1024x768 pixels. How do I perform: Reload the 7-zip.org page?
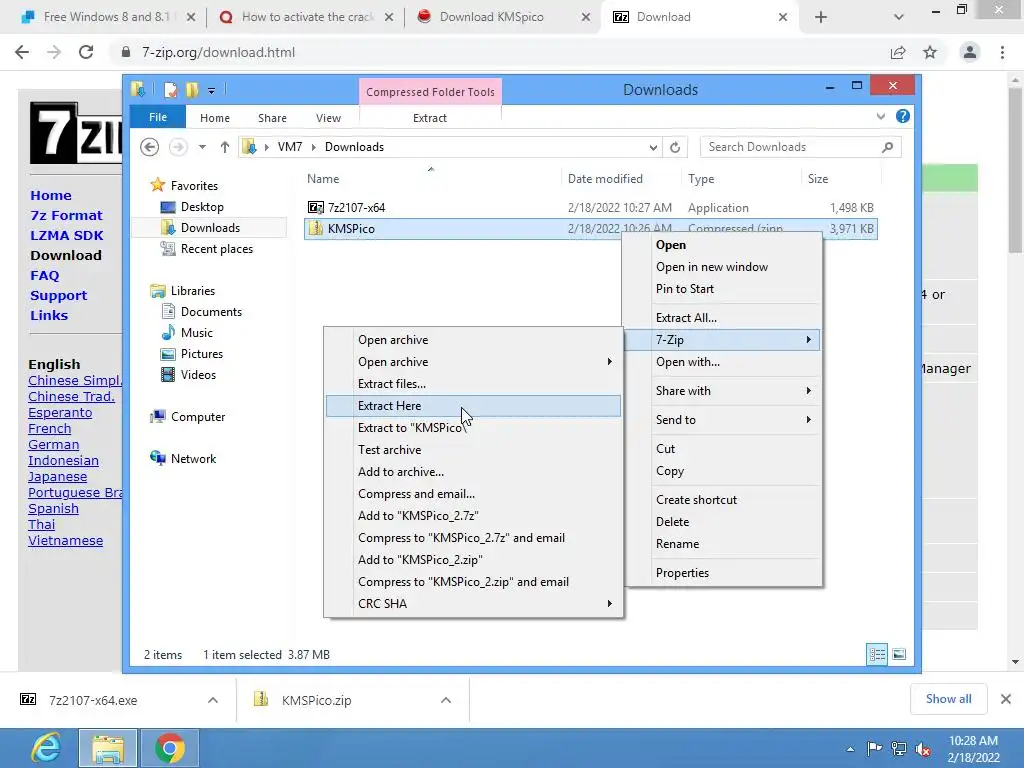click(86, 52)
